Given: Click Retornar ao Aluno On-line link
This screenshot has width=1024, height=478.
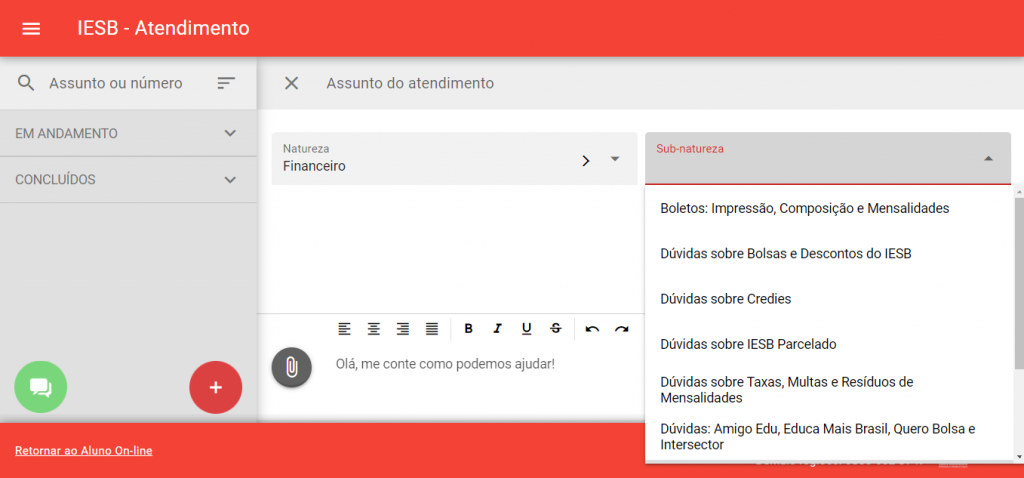Looking at the screenshot, I should point(84,451).
